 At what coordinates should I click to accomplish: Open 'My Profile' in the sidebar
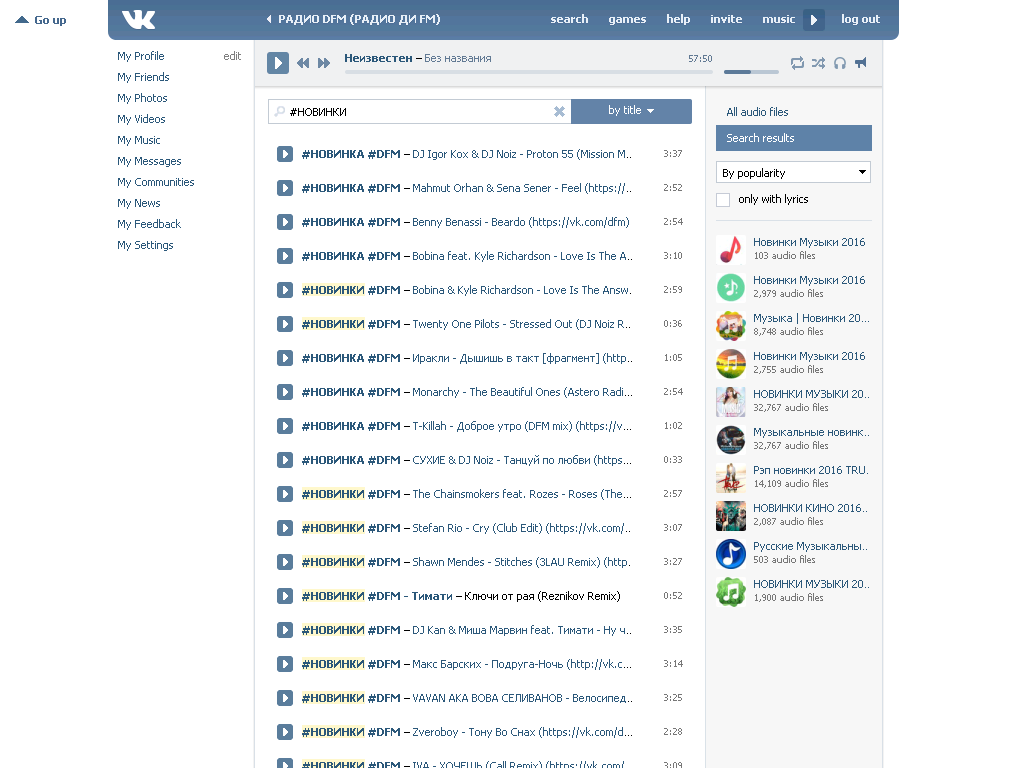click(x=140, y=56)
